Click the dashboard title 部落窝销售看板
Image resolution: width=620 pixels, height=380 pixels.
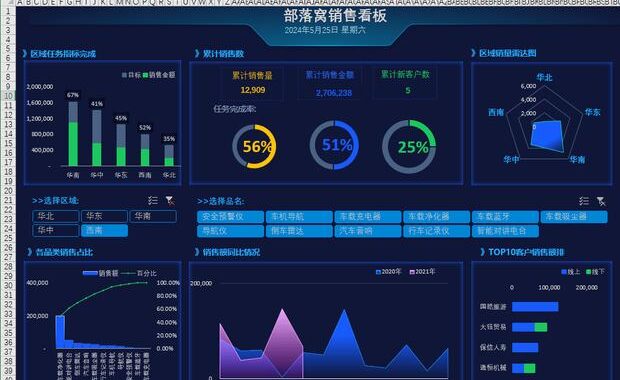335,16
